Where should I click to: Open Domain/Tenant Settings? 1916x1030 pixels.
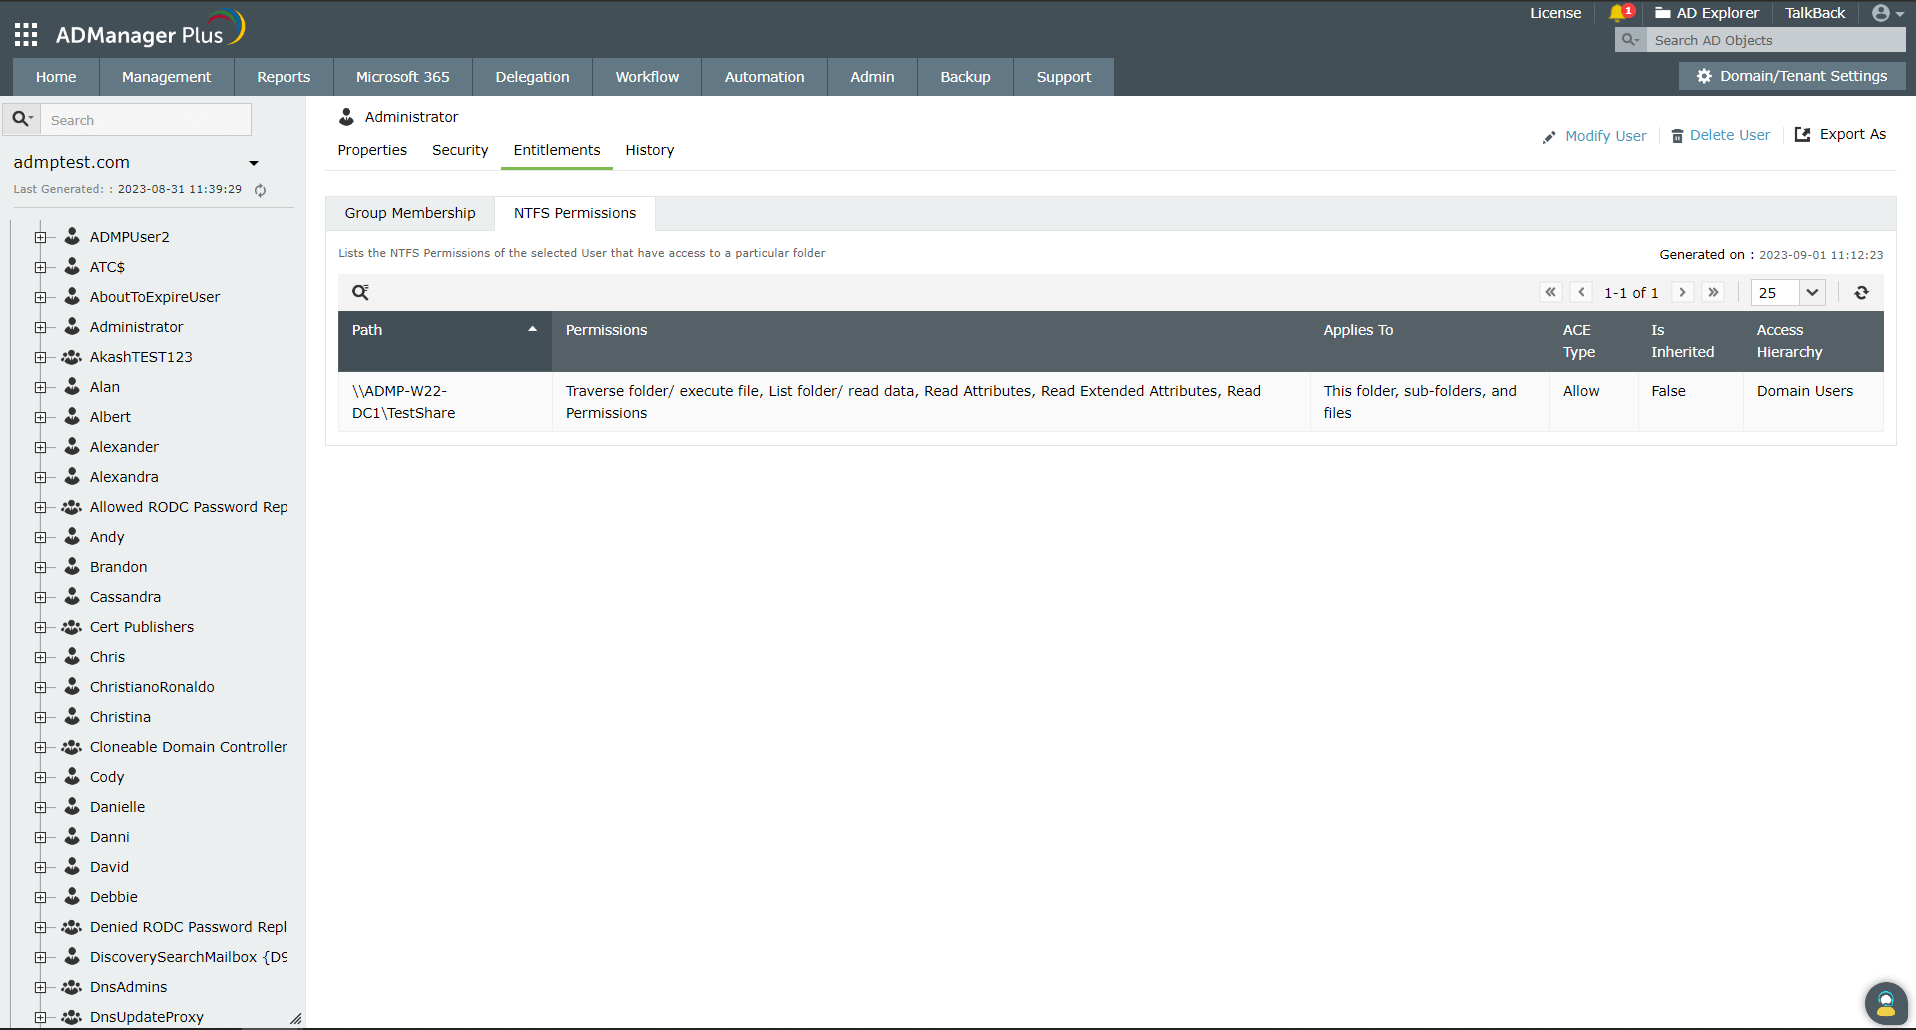(1792, 76)
